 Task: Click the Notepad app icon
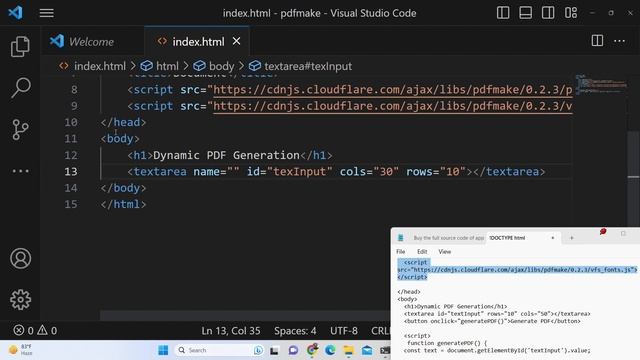pyautogui.click(x=401, y=238)
